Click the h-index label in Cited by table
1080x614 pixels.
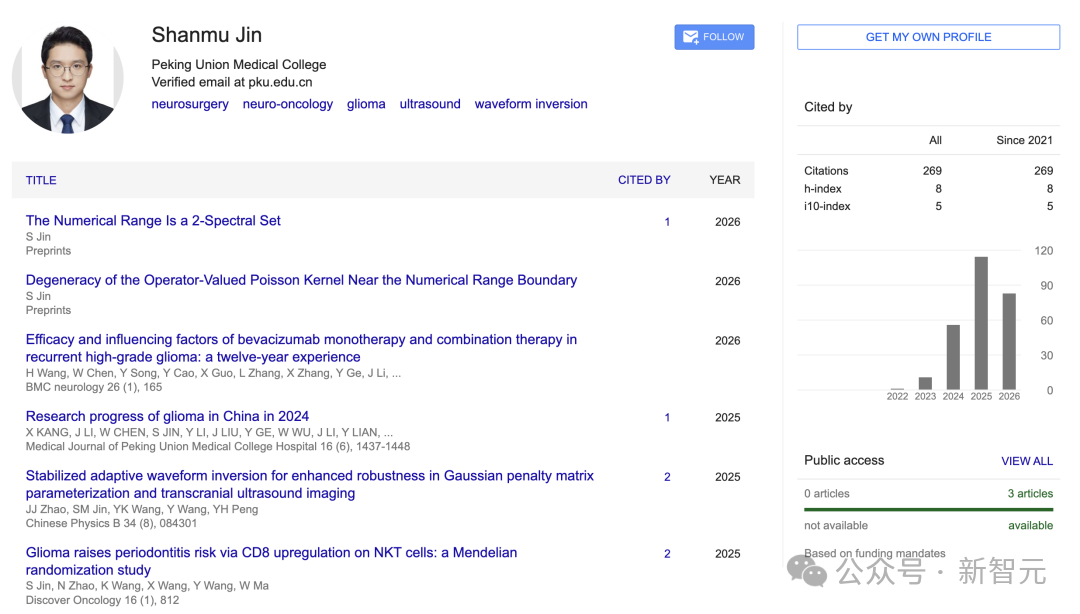[x=822, y=189]
